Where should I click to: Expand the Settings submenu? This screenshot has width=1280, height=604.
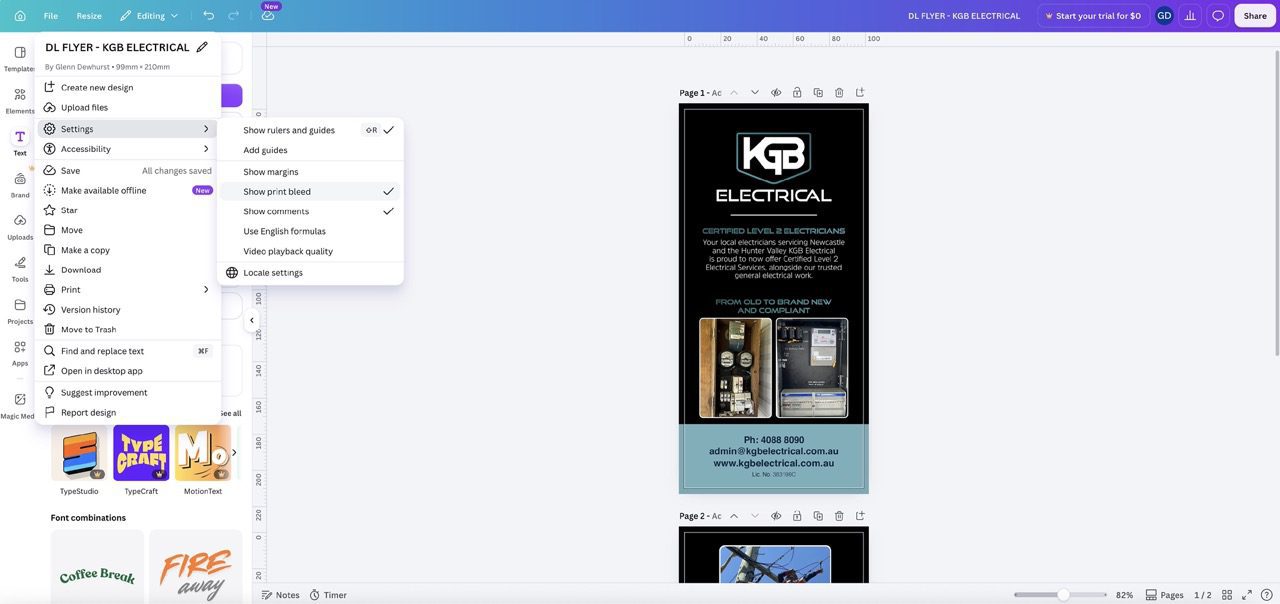(x=127, y=129)
